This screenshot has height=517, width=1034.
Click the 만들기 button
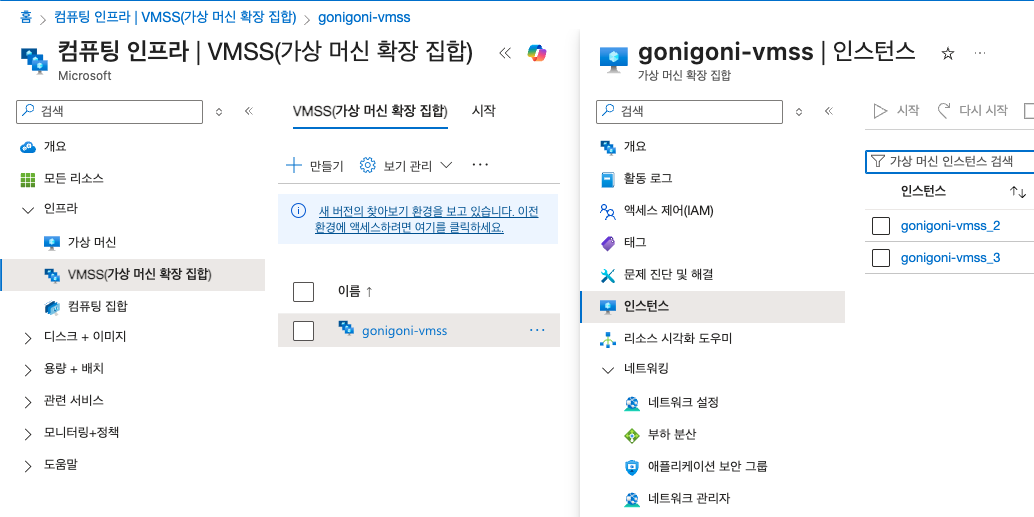click(x=315, y=166)
